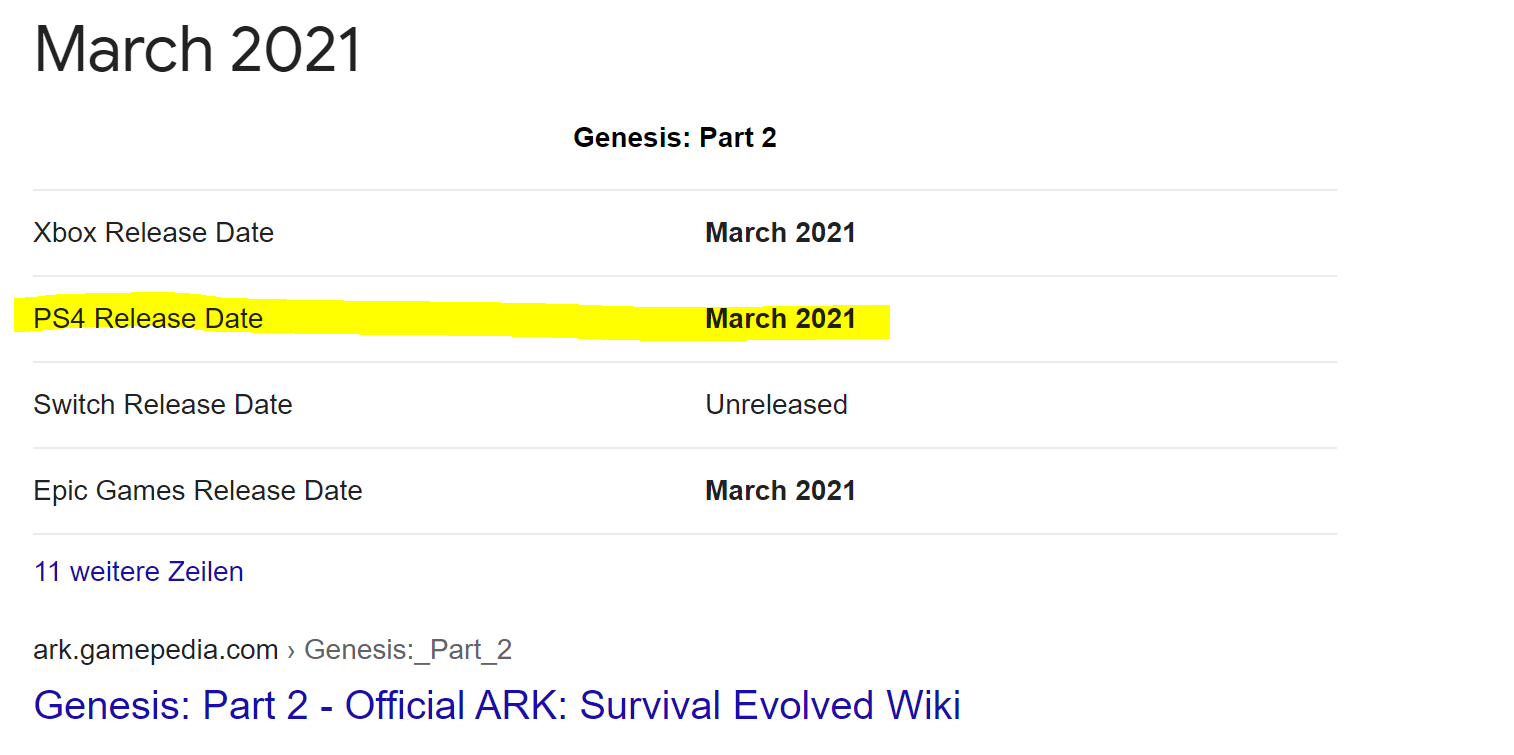Click the ark.gamepedia.com domain text

tap(155, 650)
